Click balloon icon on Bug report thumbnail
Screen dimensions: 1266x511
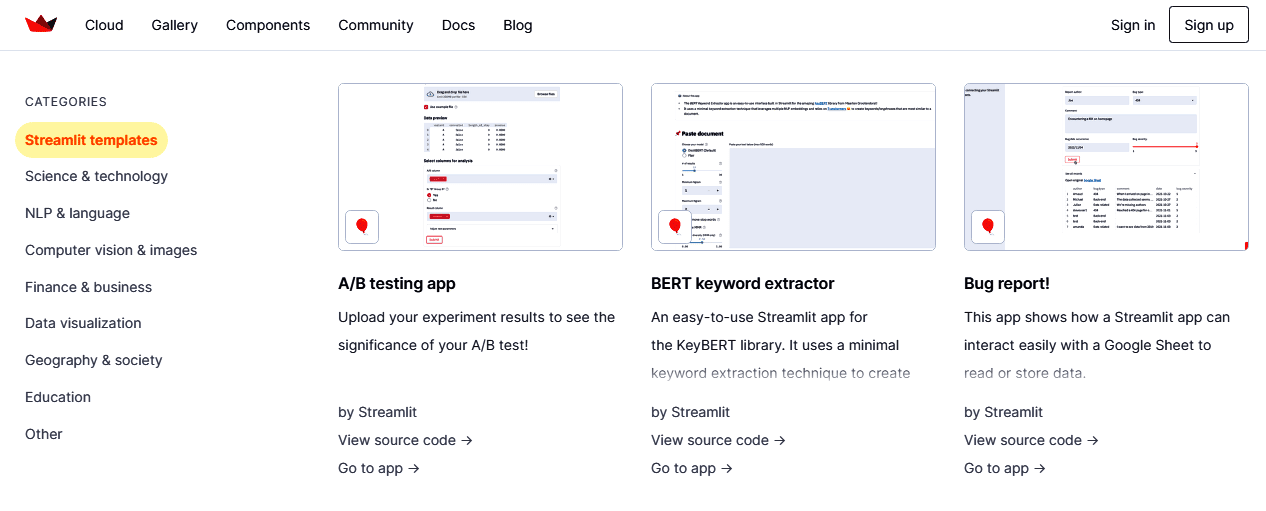tap(988, 227)
